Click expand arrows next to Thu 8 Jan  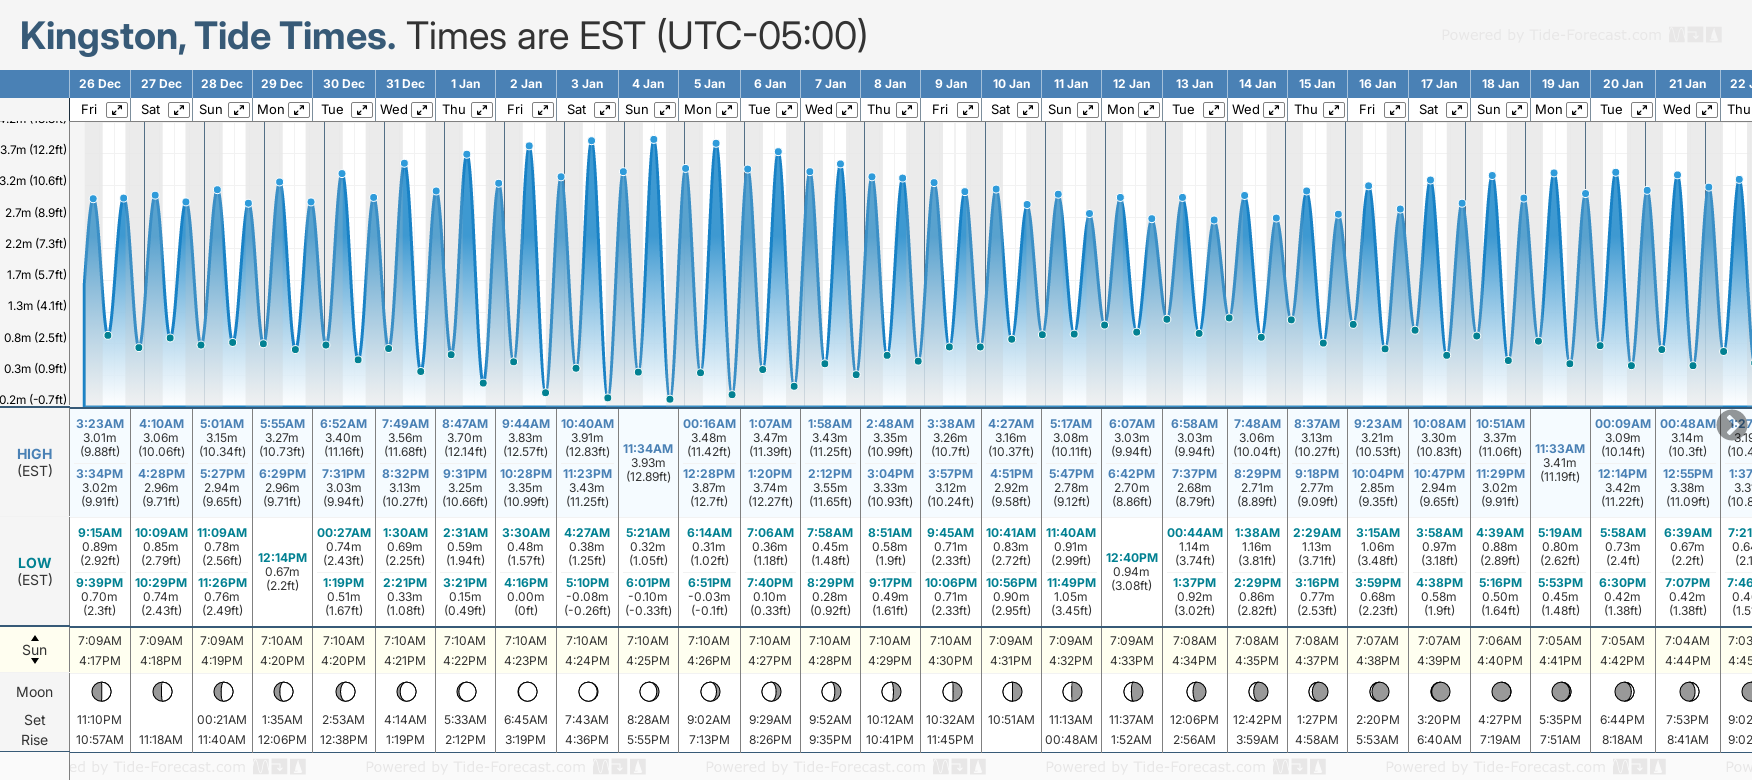[x=907, y=110]
